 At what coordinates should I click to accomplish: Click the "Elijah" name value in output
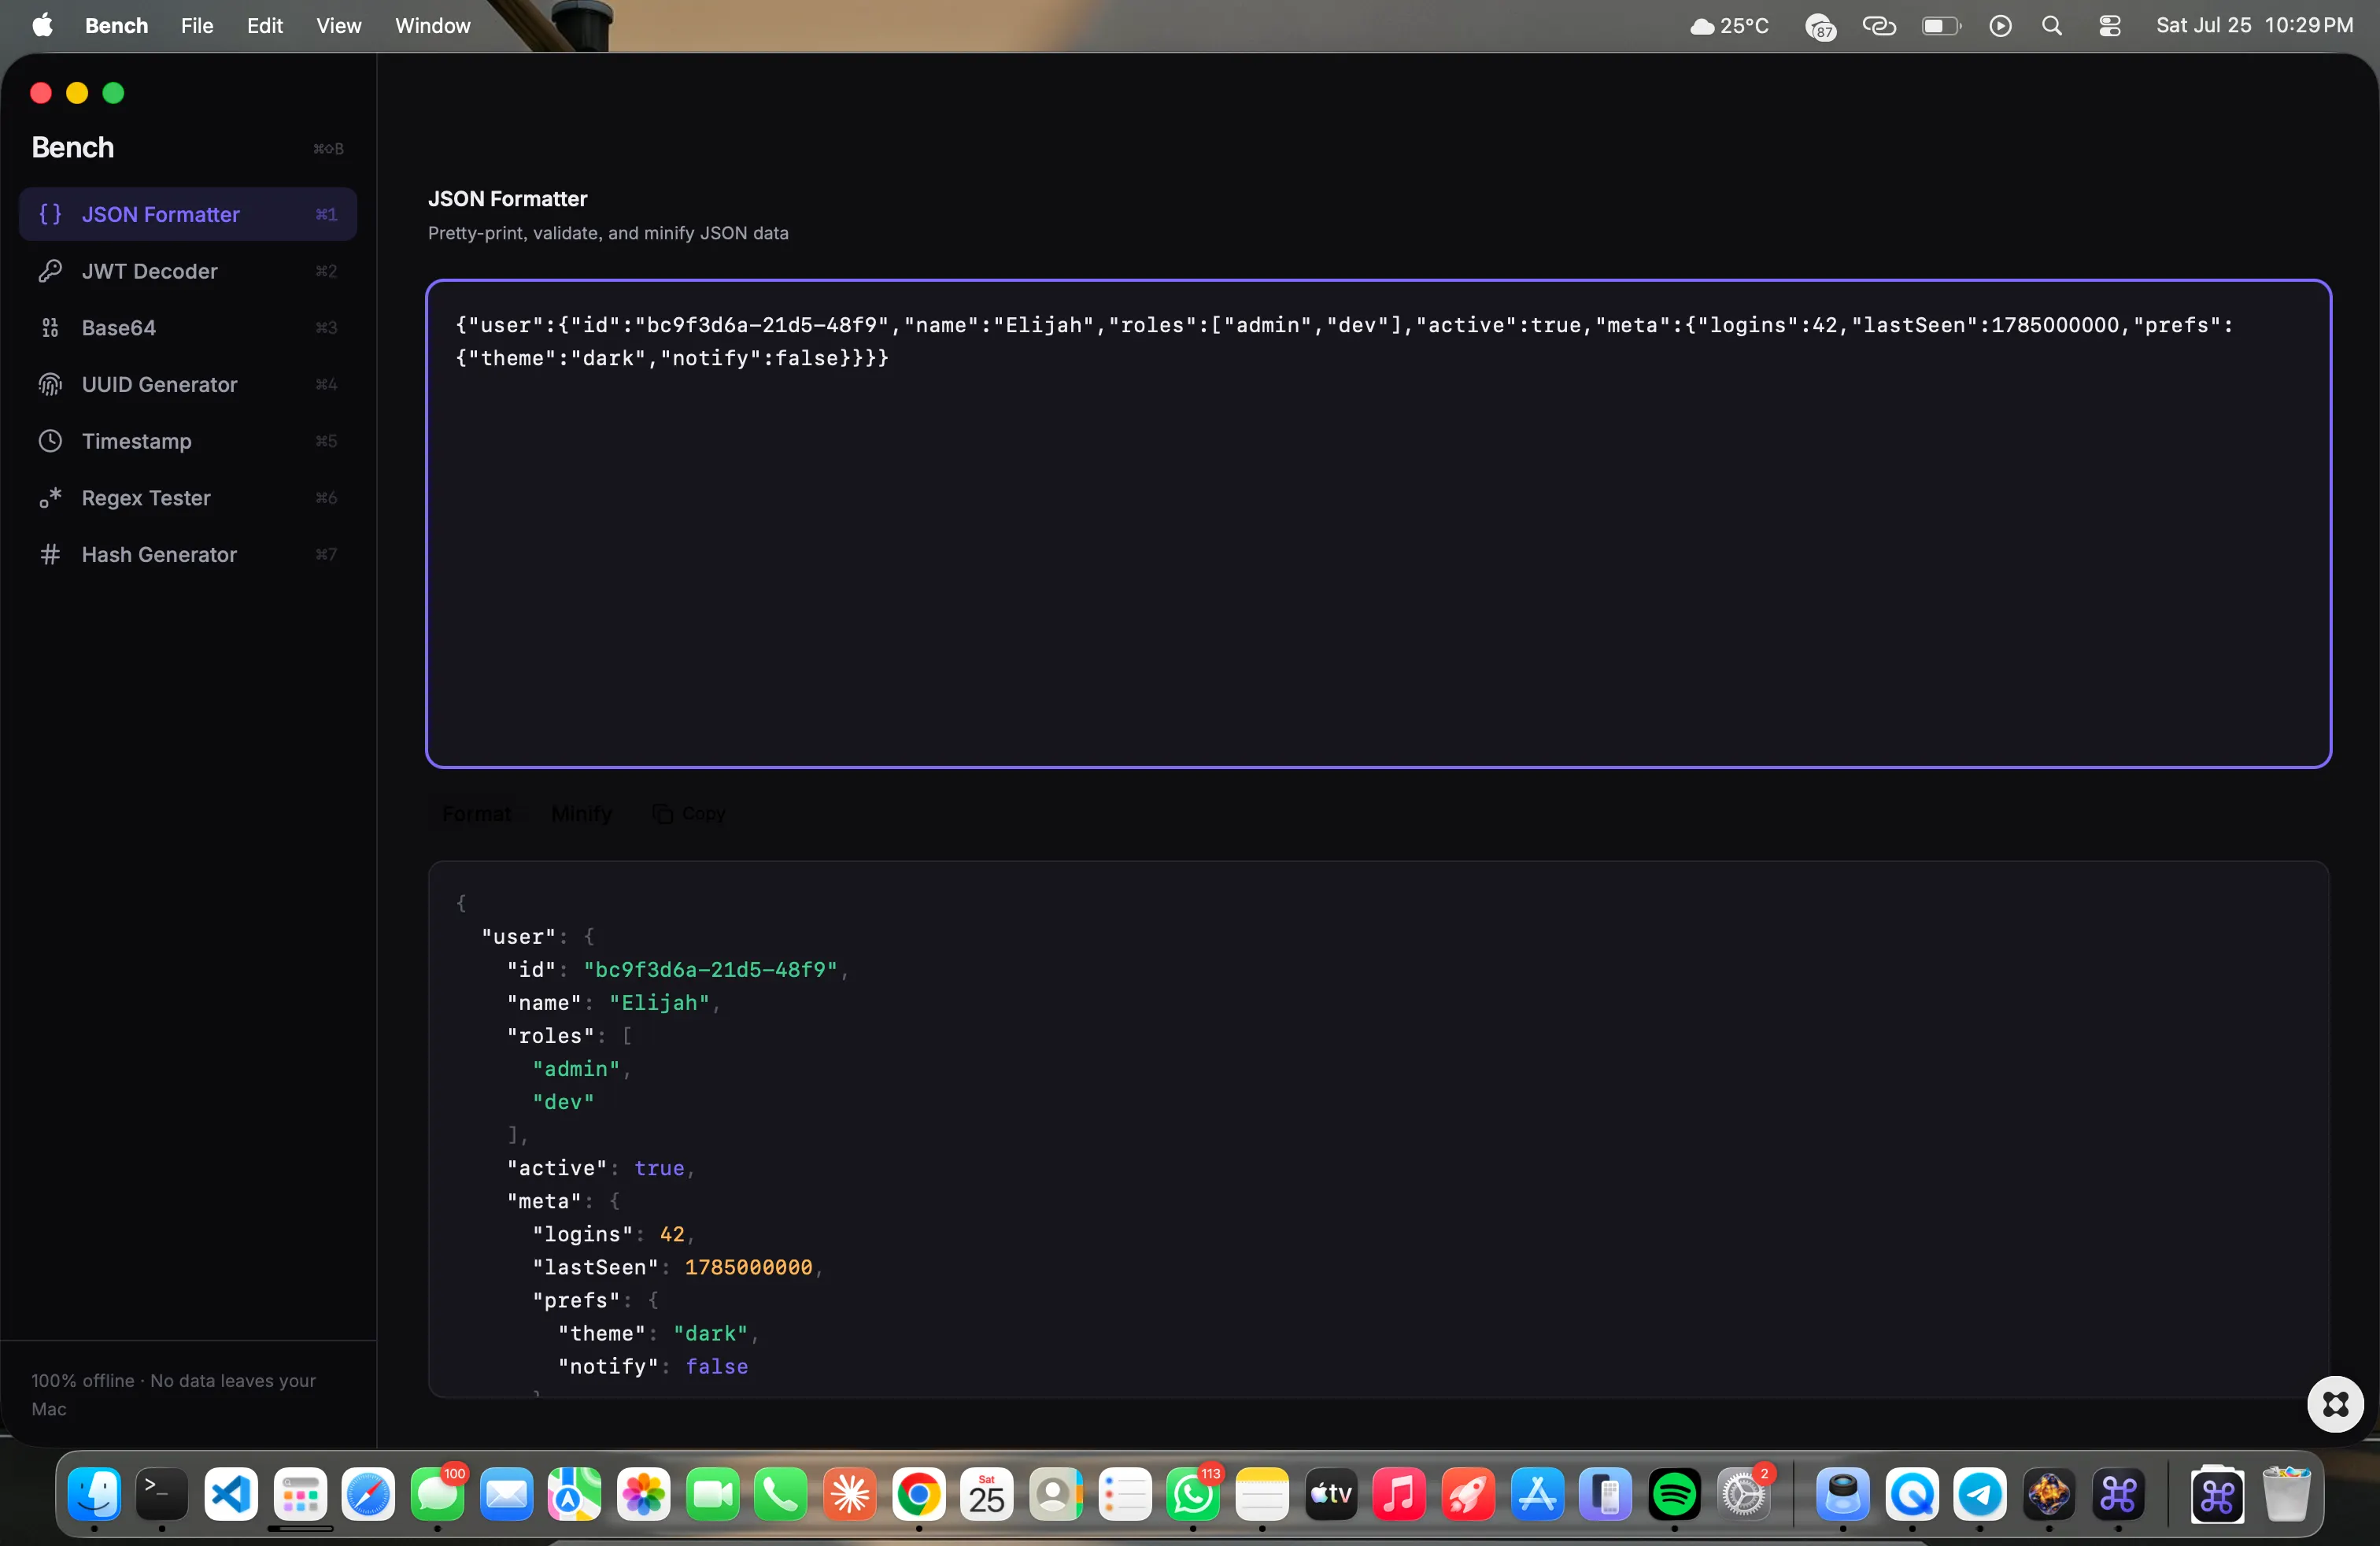[659, 1003]
